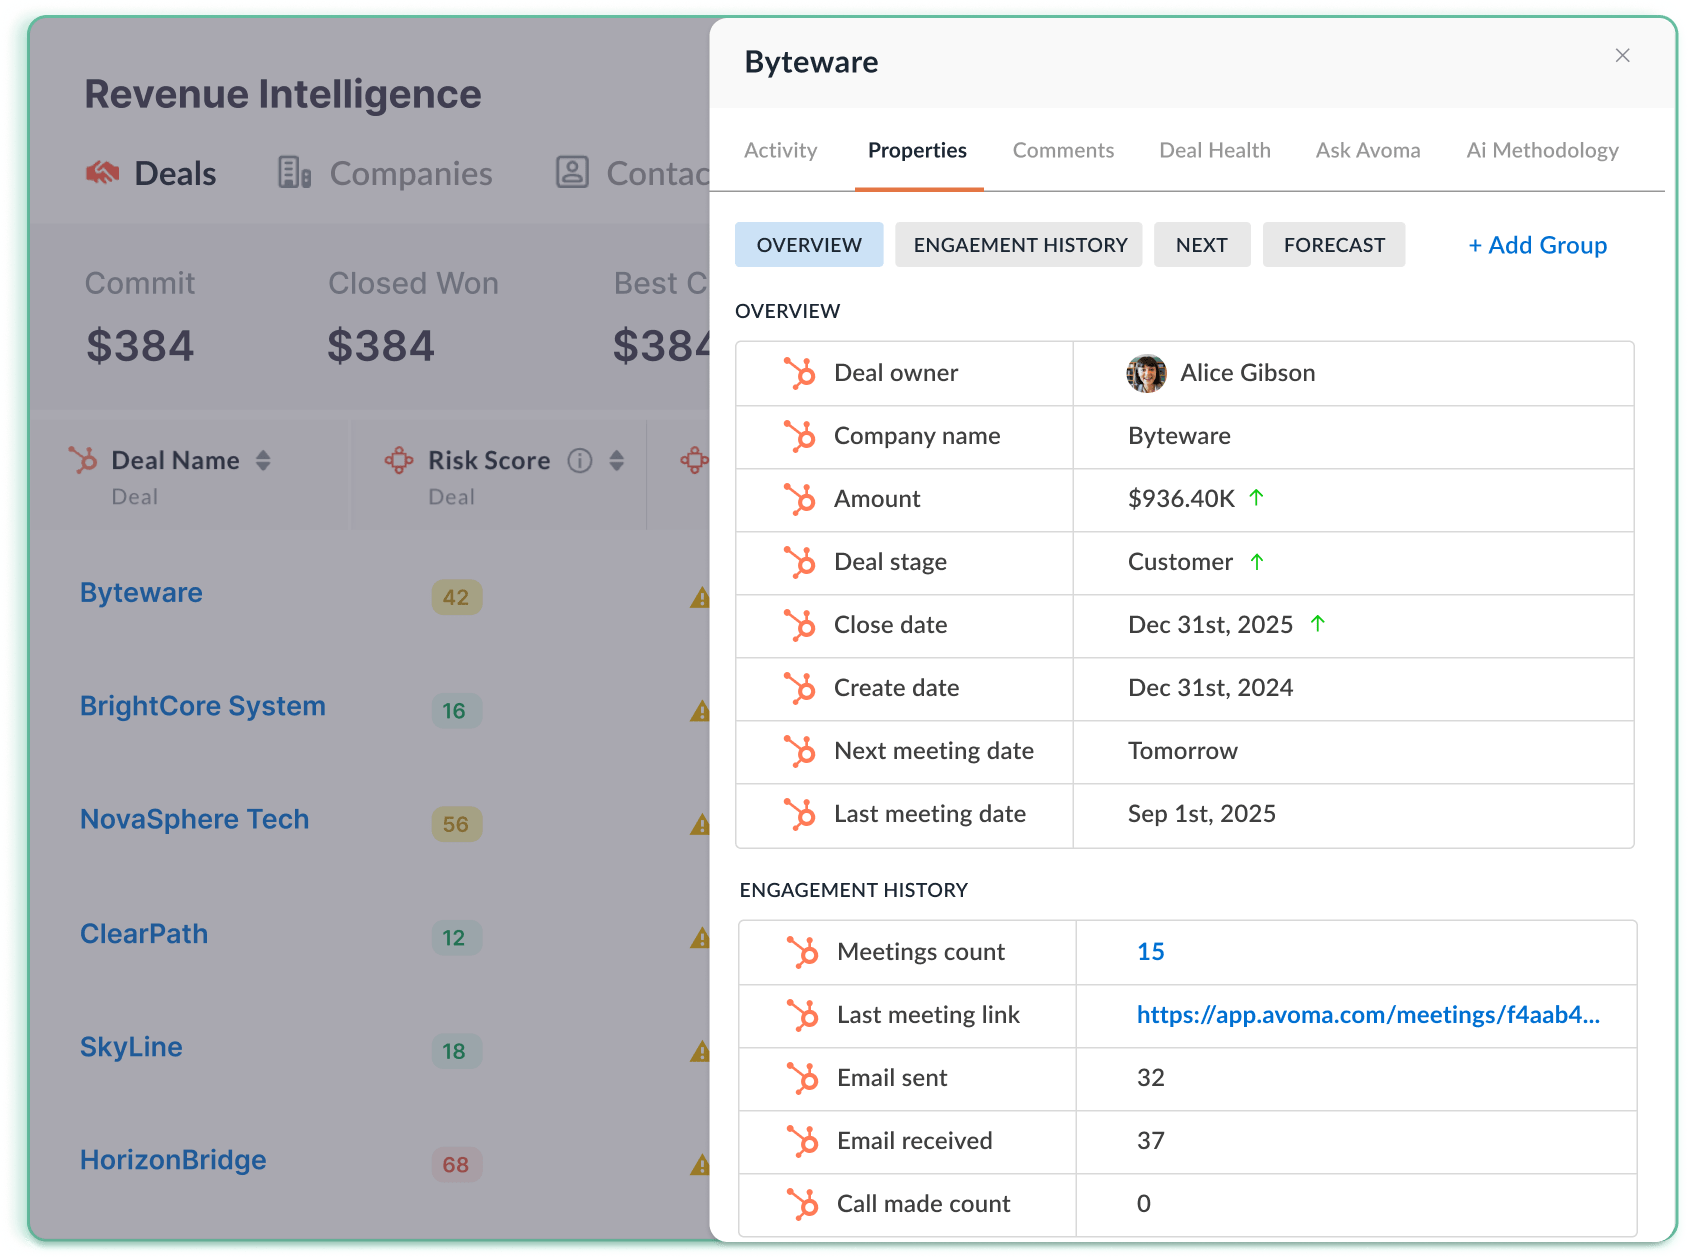
Task: Click HubSpot icon beside Amount
Action: 800,499
